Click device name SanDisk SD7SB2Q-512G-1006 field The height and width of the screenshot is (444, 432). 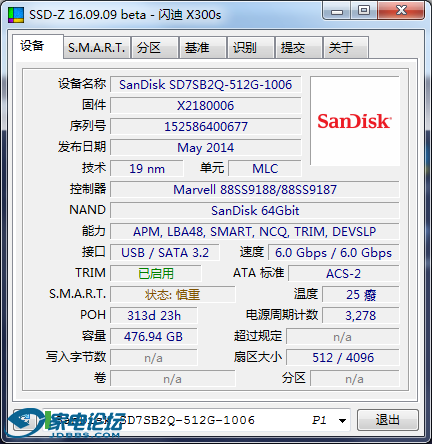(x=206, y=85)
